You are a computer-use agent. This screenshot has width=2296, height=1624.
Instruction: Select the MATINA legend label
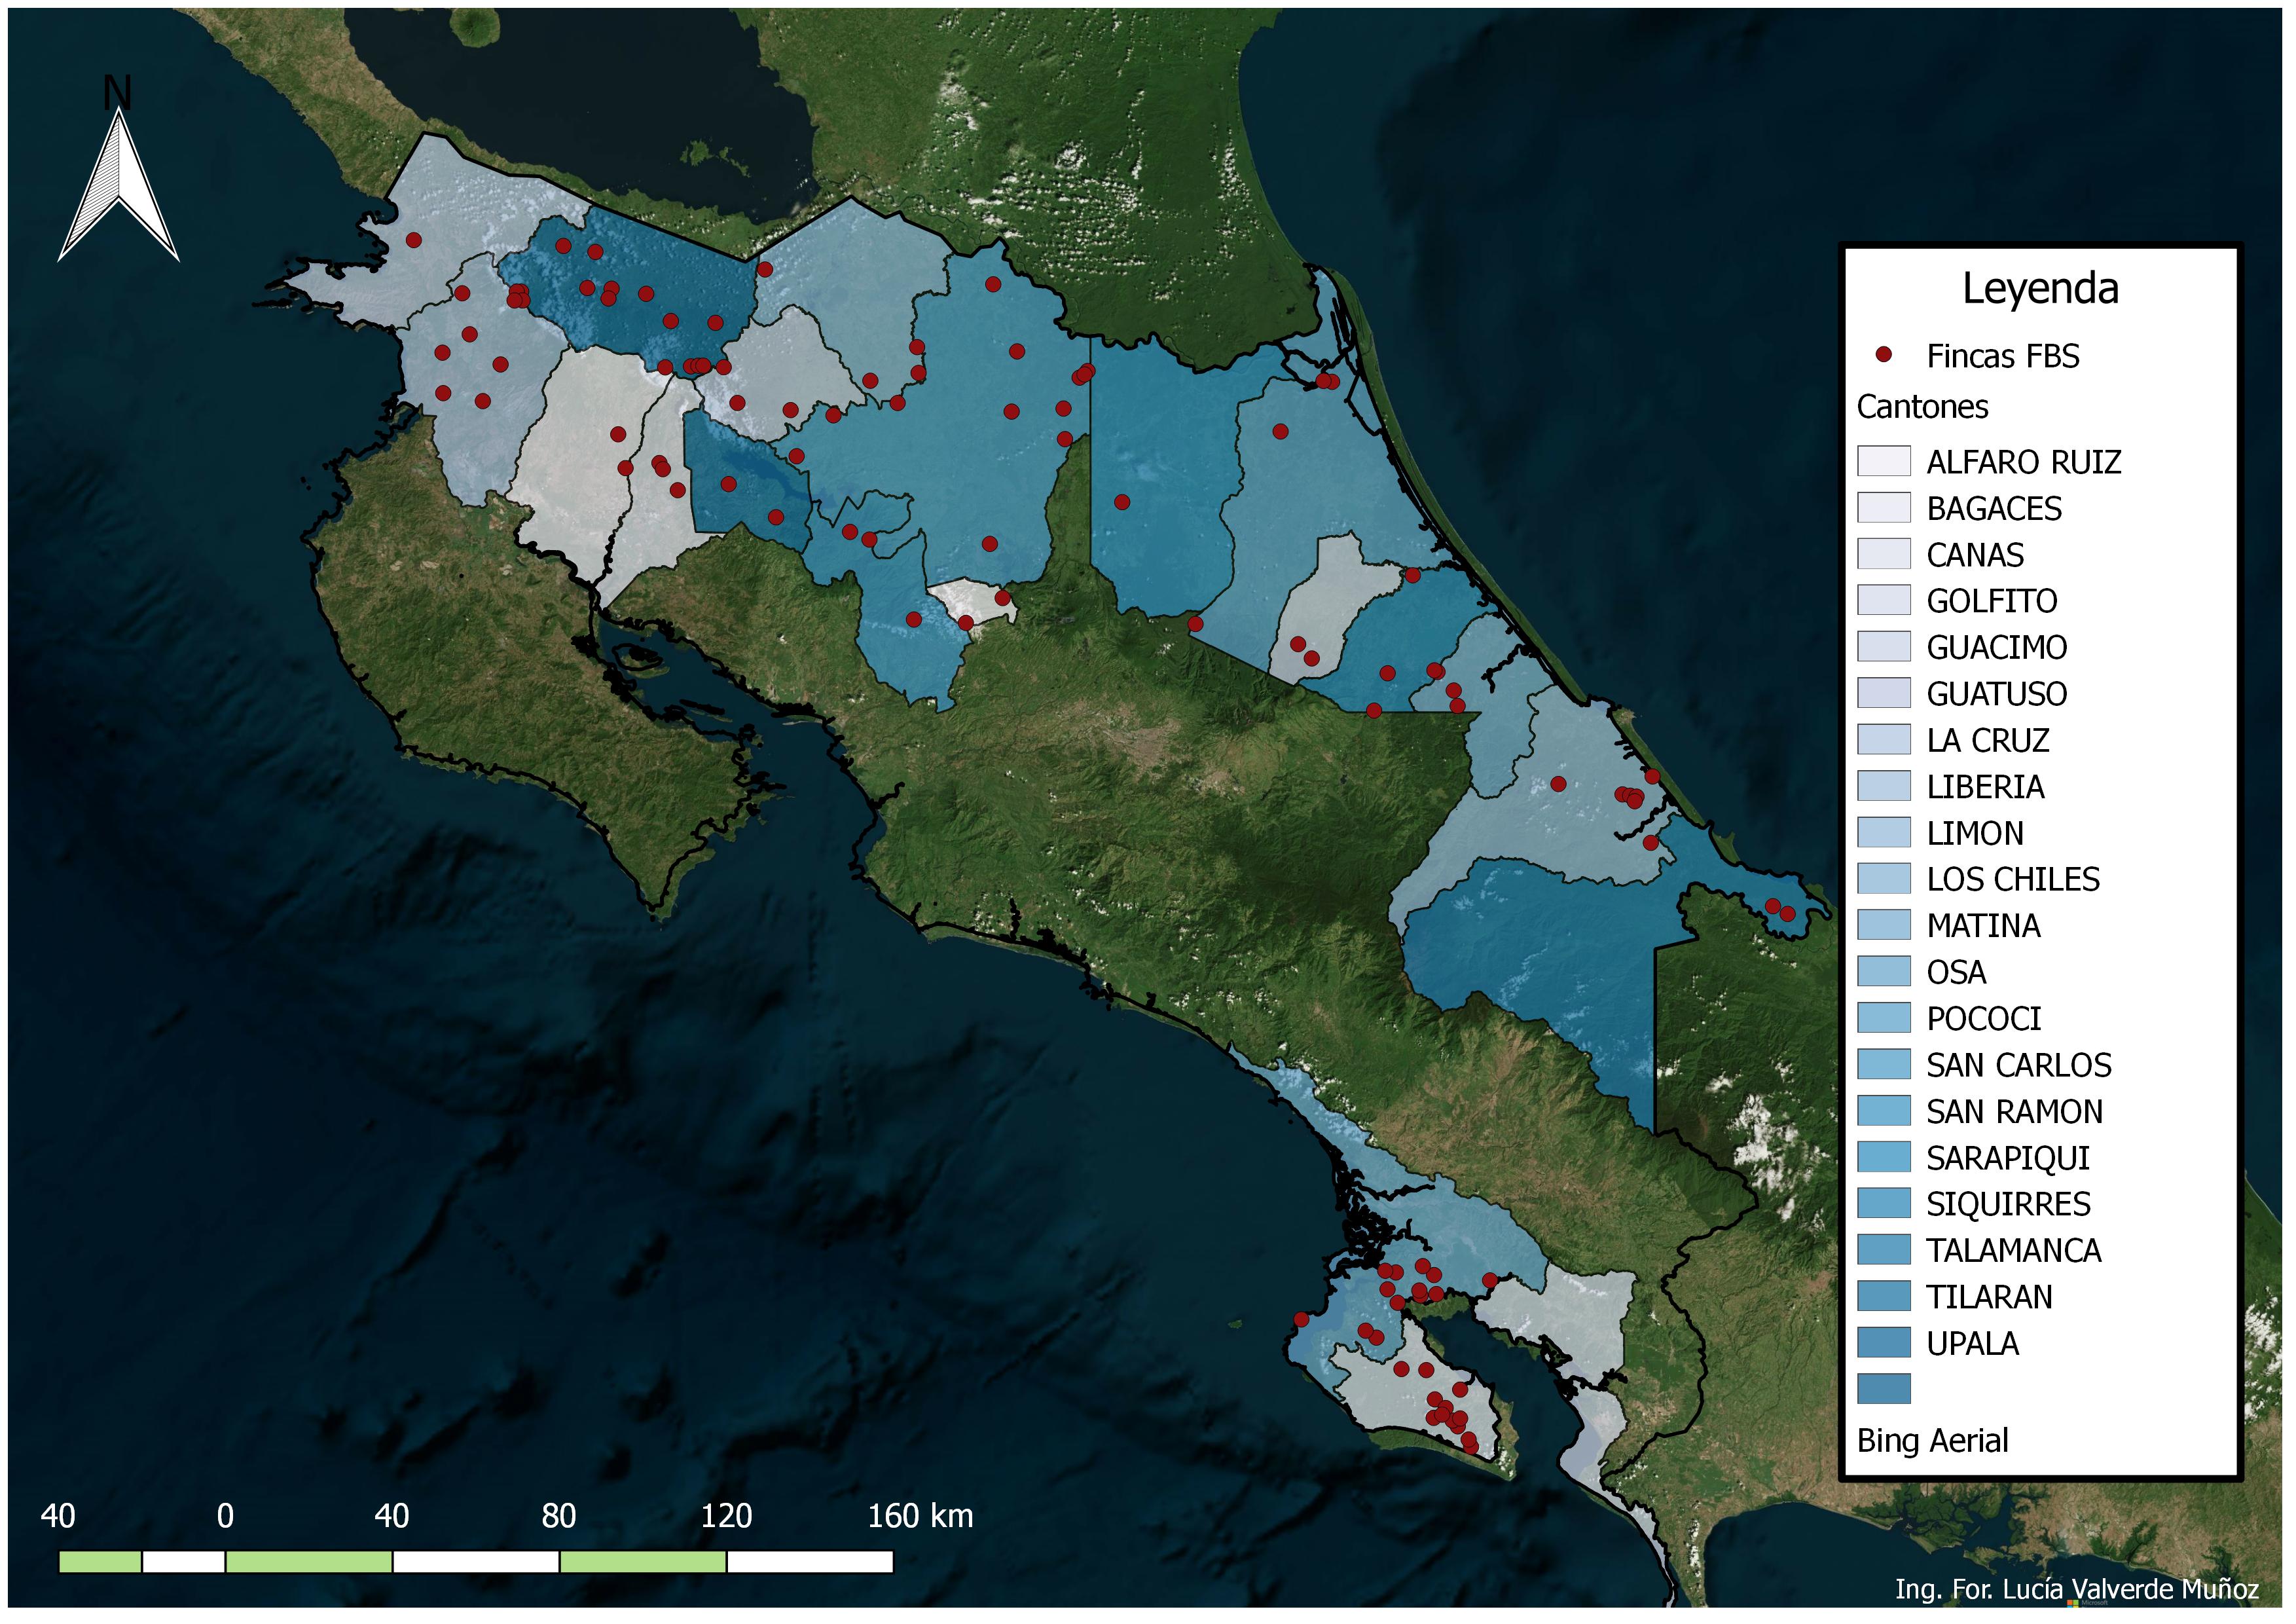pyautogui.click(x=1984, y=926)
